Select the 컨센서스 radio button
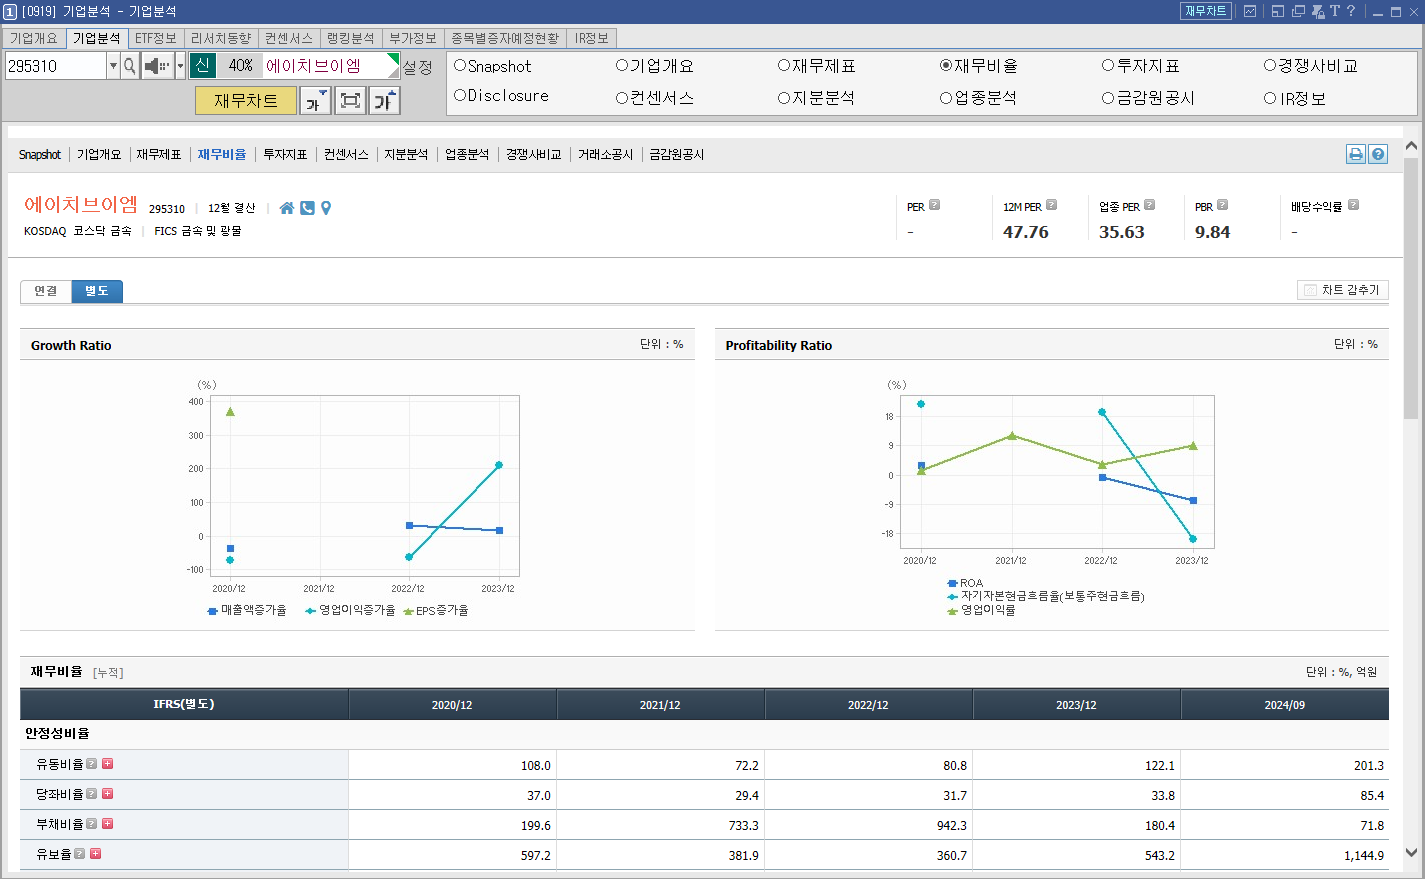Screen dimensions: 1425x879 pyautogui.click(x=622, y=98)
